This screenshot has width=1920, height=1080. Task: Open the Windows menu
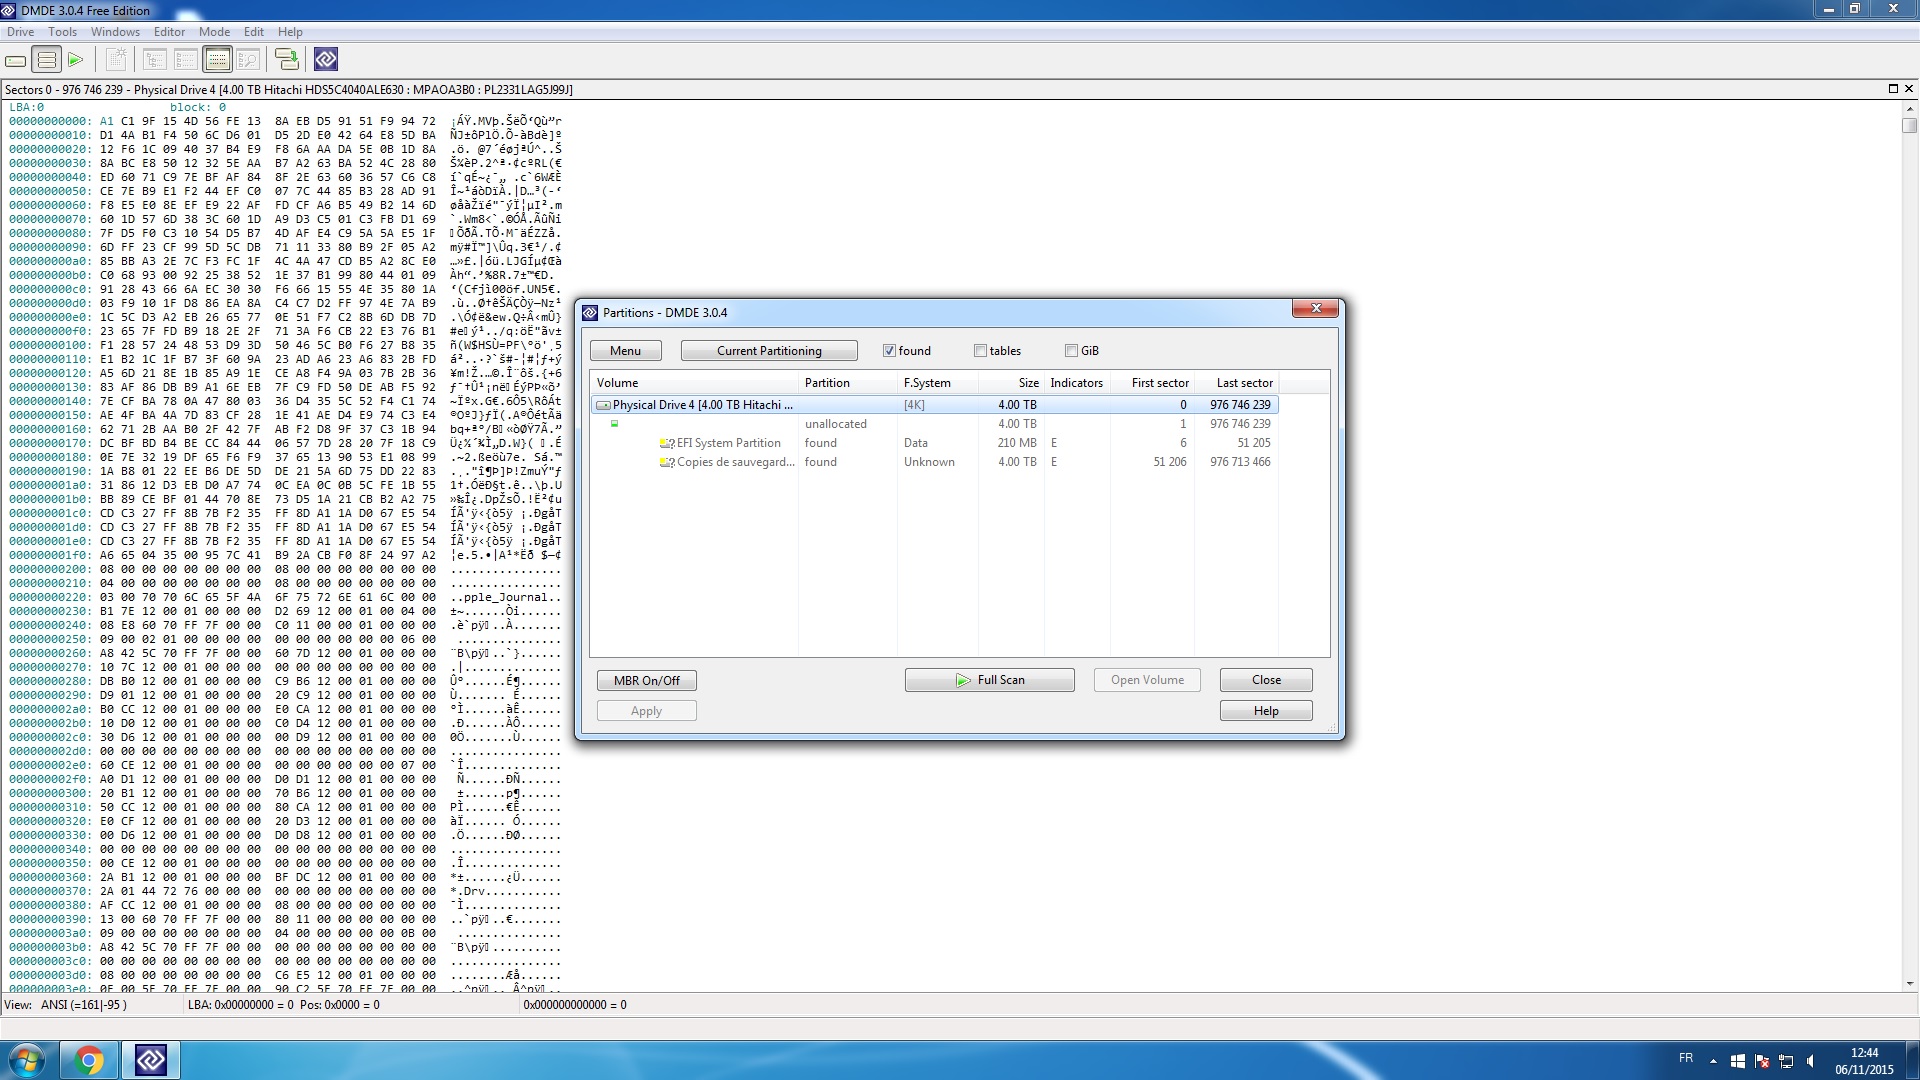pos(115,32)
